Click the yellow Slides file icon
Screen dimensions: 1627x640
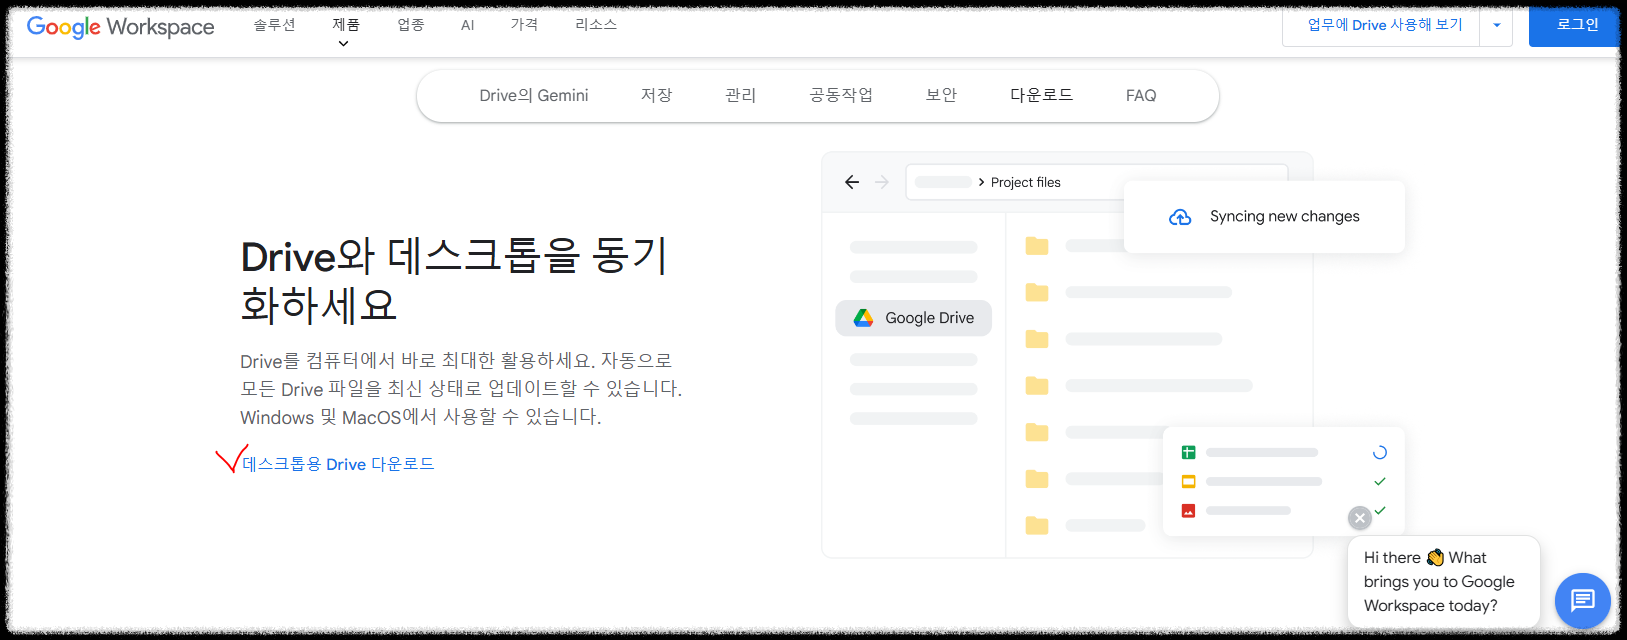point(1188,482)
